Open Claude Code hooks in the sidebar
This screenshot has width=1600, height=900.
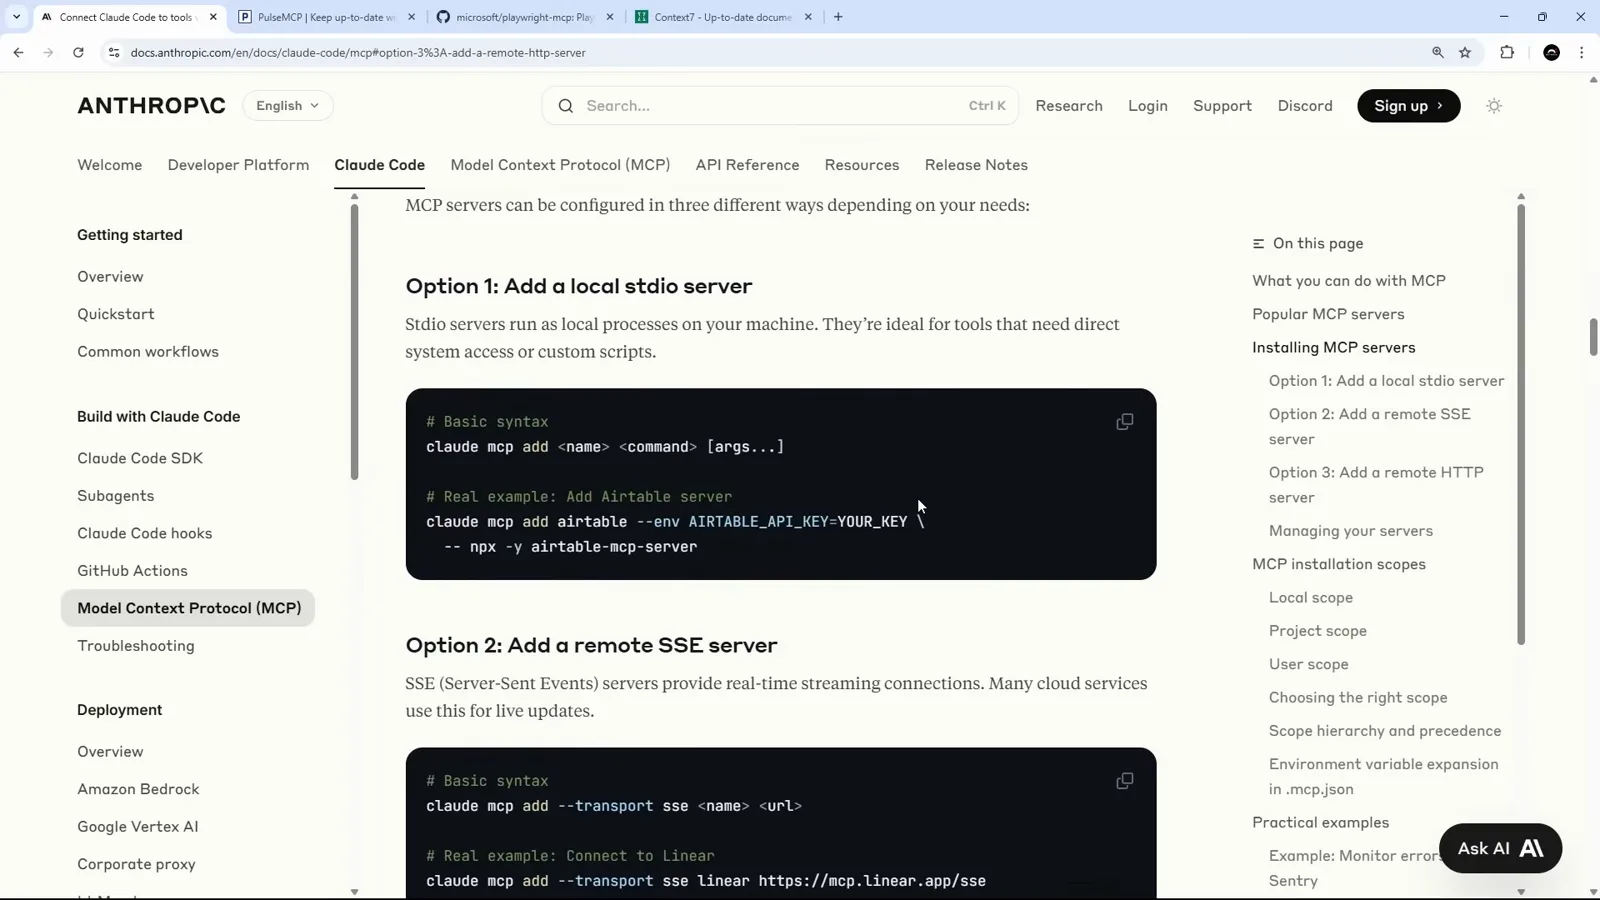coord(145,534)
